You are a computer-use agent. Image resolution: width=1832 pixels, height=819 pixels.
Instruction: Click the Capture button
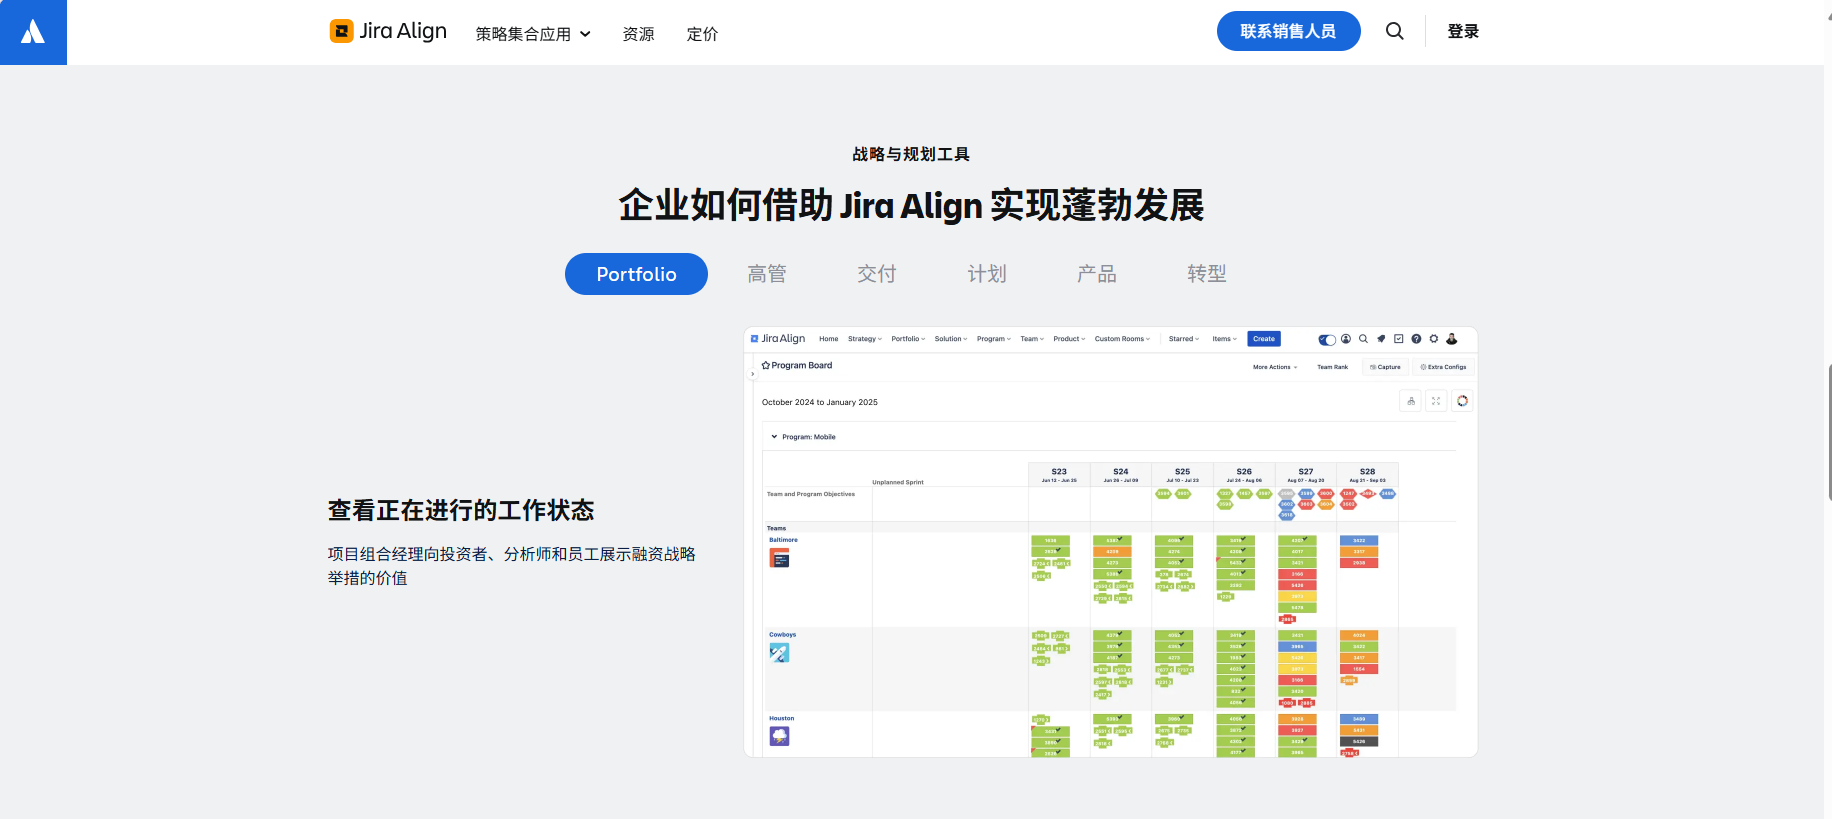(1385, 367)
